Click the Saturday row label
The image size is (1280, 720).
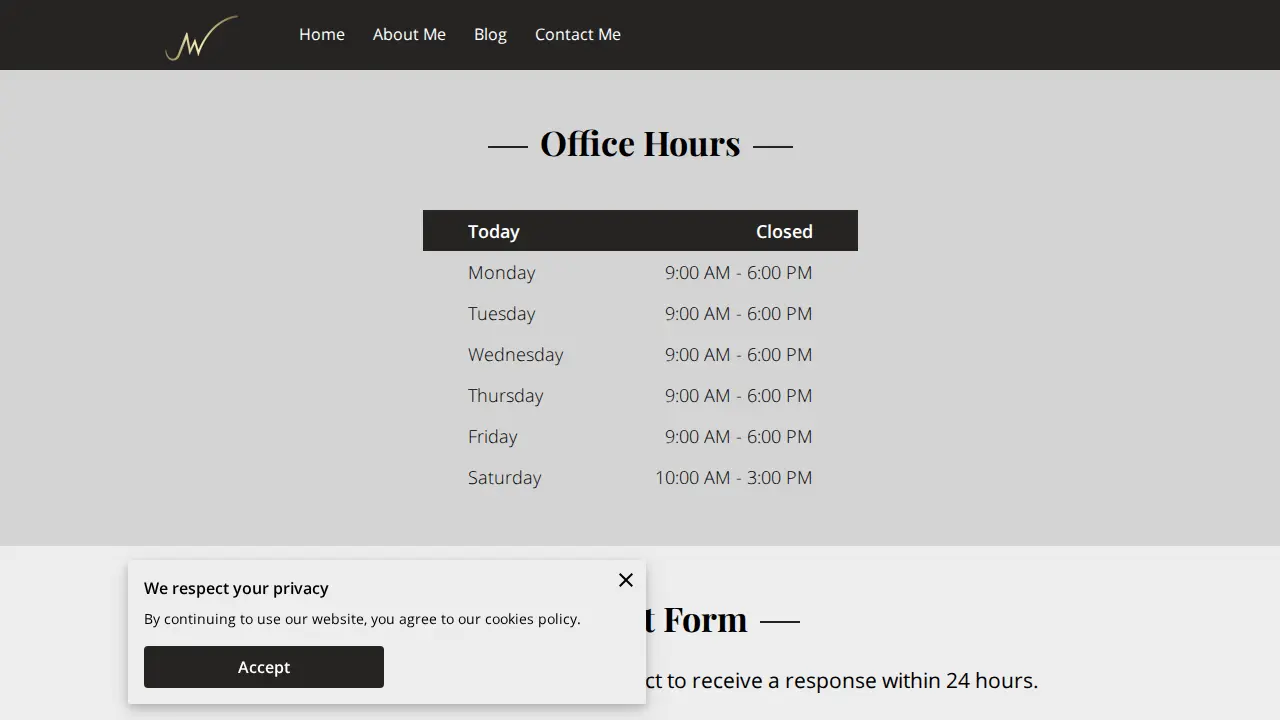point(504,477)
